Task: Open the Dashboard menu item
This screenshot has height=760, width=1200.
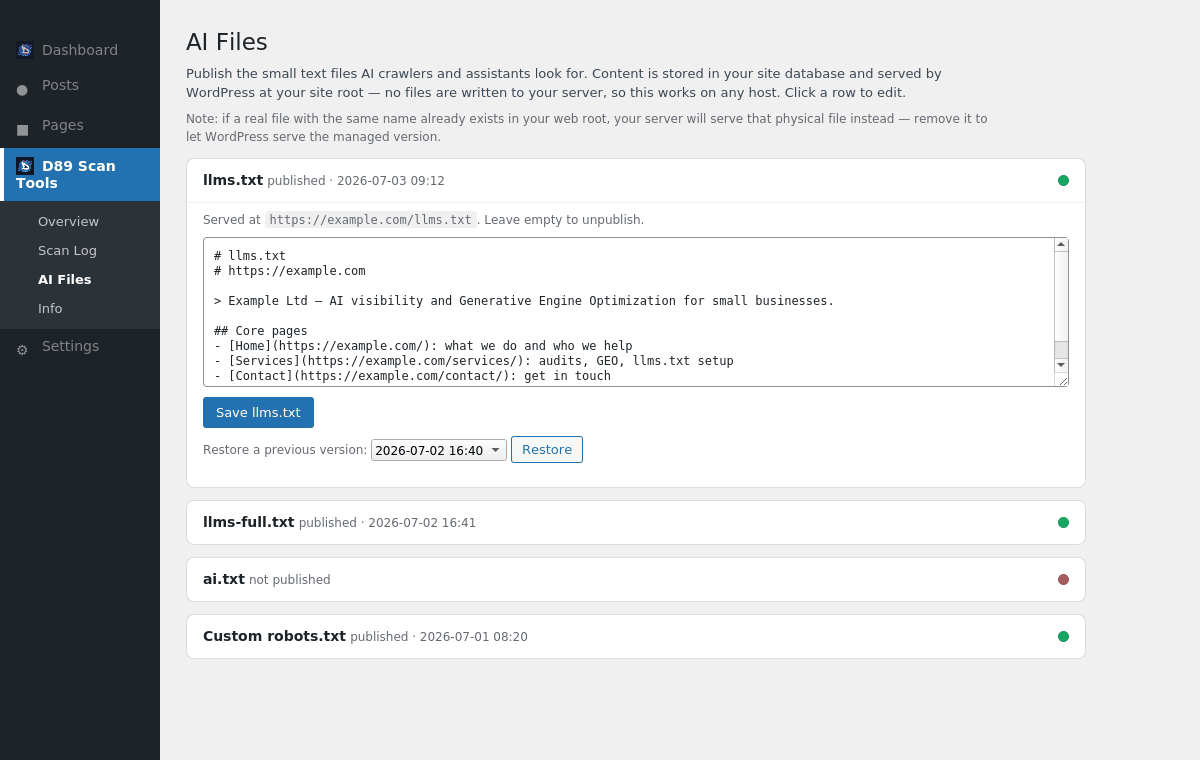Action: coord(80,50)
